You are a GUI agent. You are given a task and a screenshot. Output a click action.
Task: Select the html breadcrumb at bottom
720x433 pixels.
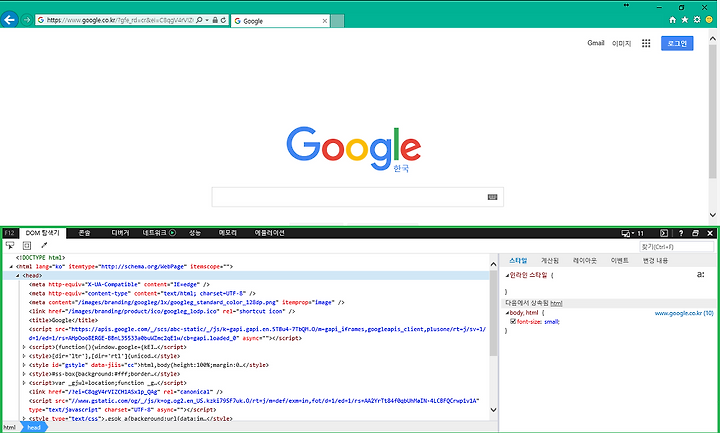click(x=10, y=427)
